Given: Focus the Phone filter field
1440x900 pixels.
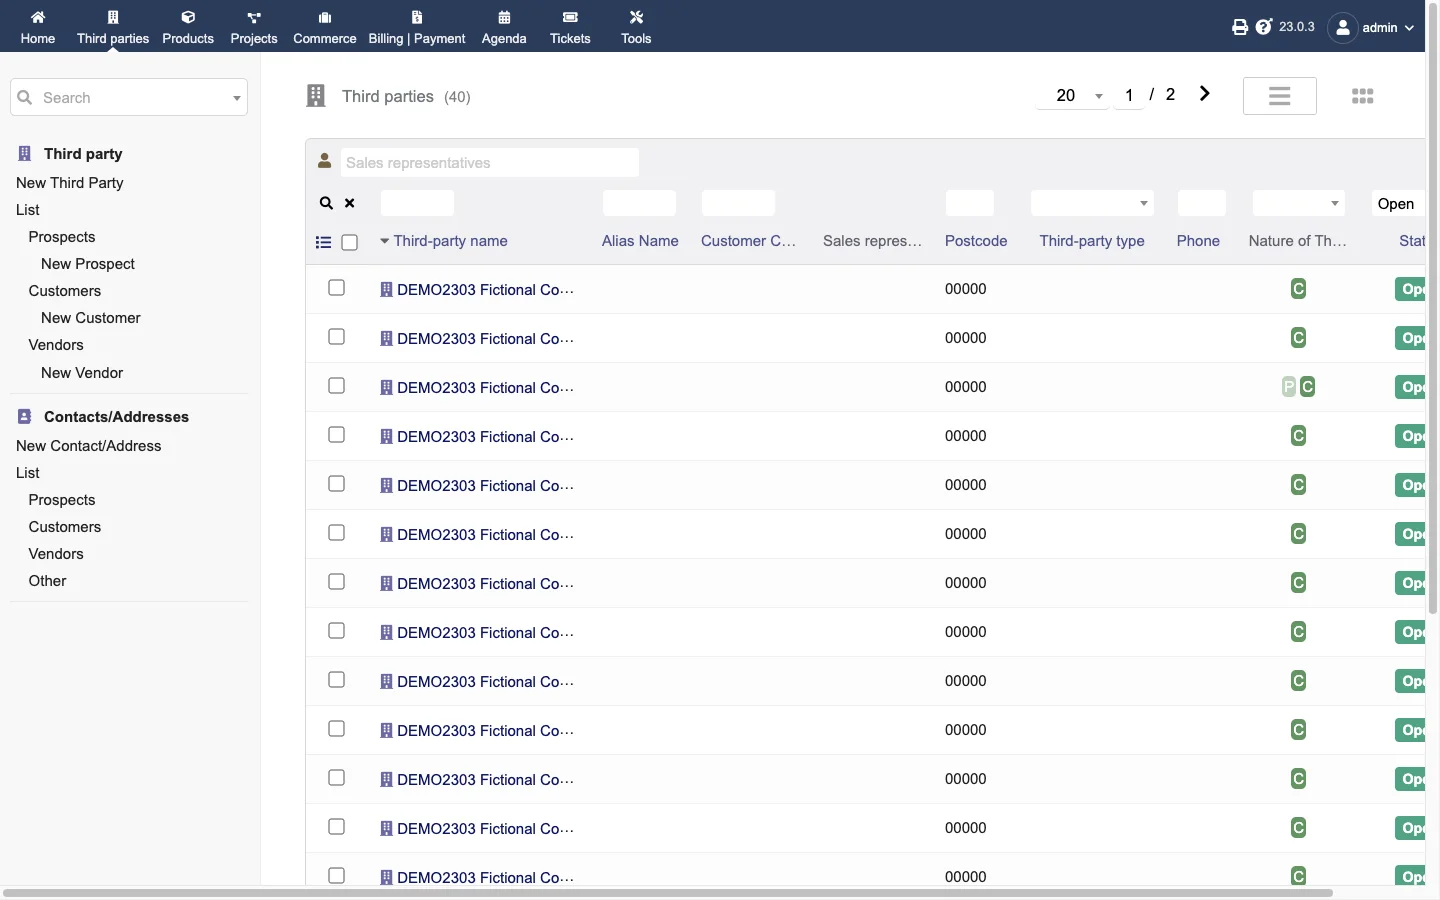Looking at the screenshot, I should pos(1202,203).
